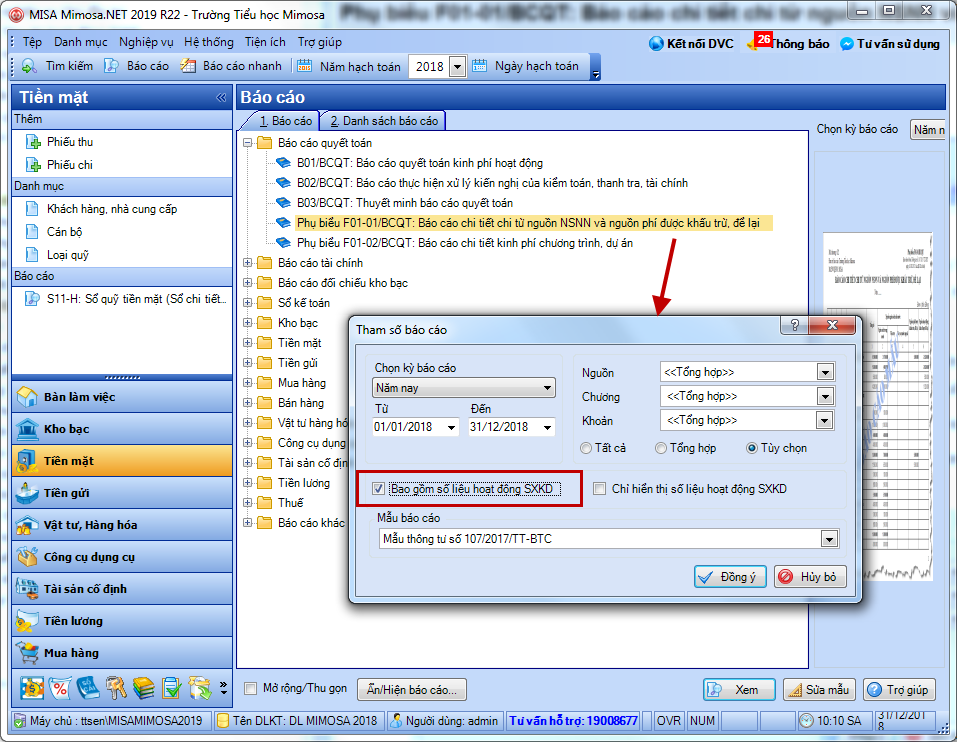Click the report preview thumbnail
This screenshot has height=742, width=957.
[x=877, y=406]
